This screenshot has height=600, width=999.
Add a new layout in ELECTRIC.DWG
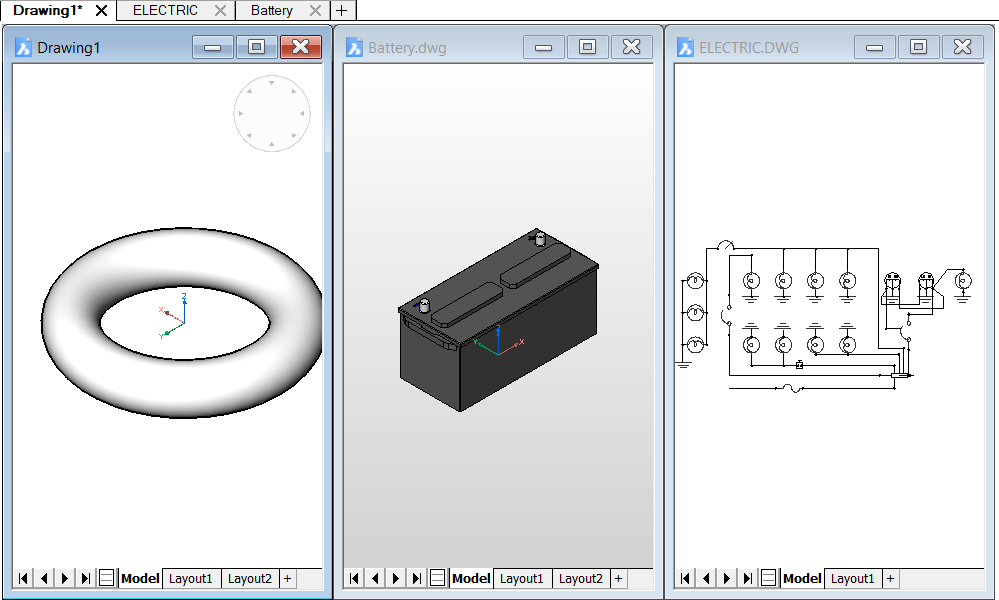coord(890,578)
